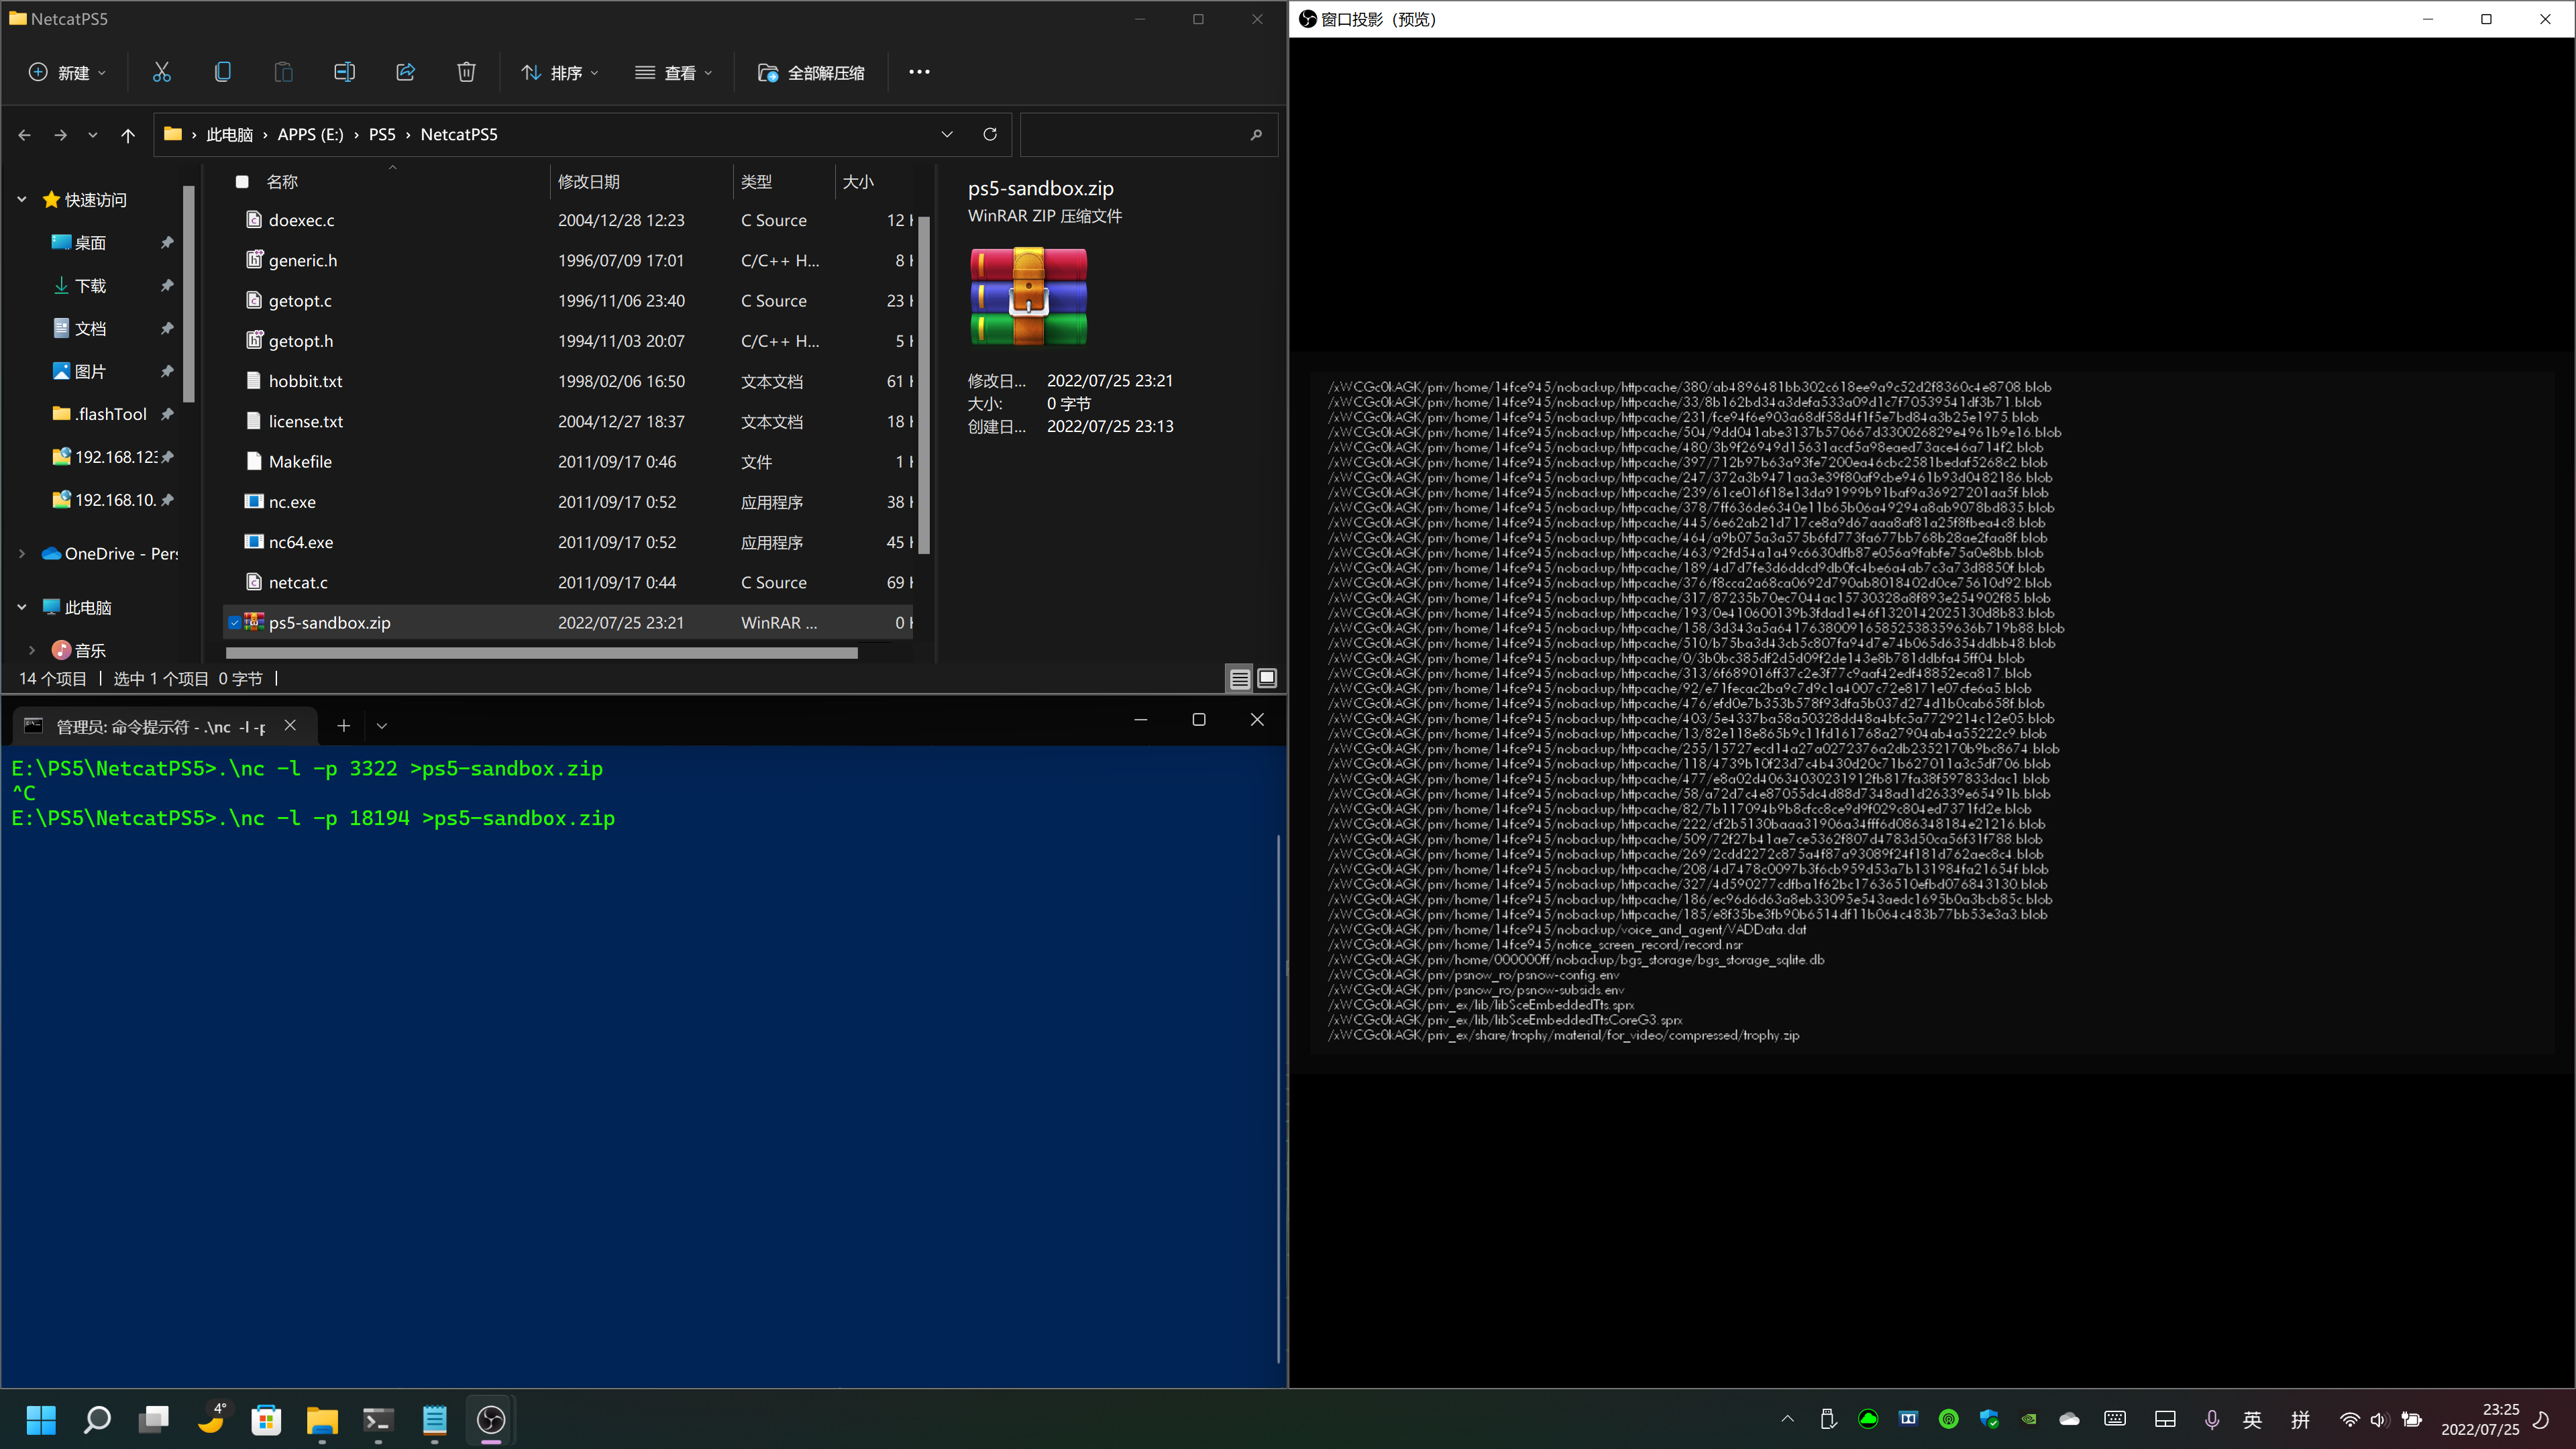Switch to large thumbnails view icon
Screen dimensions: 2576x1449
tap(1267, 679)
